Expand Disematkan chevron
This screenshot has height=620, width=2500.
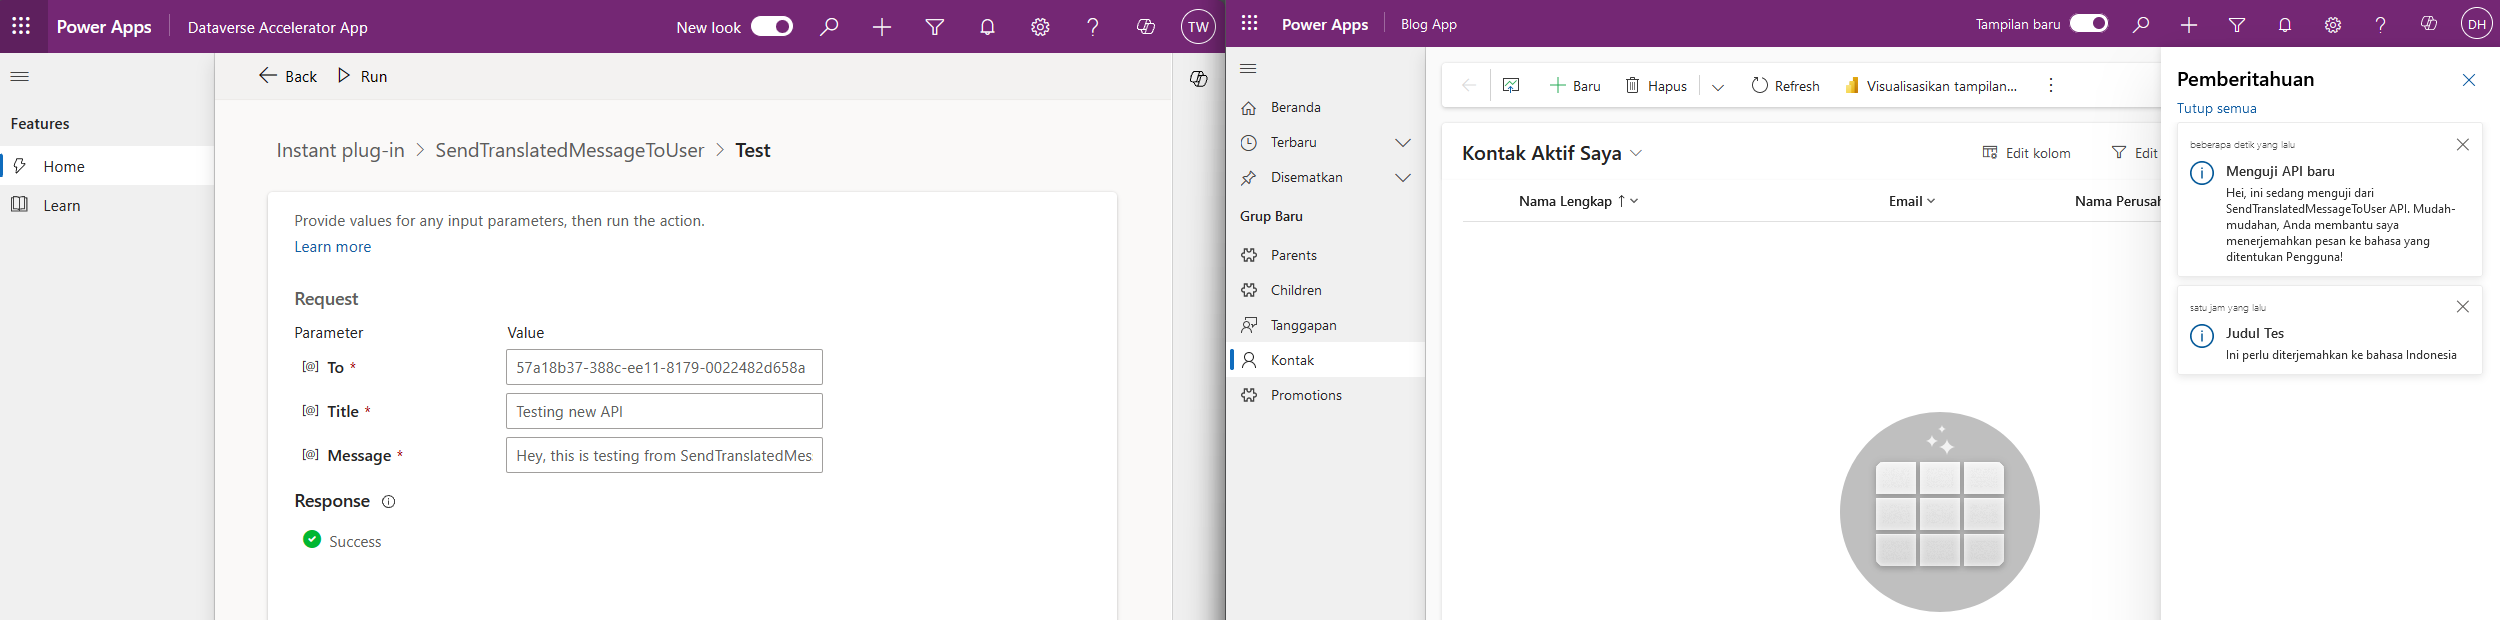tap(1403, 178)
